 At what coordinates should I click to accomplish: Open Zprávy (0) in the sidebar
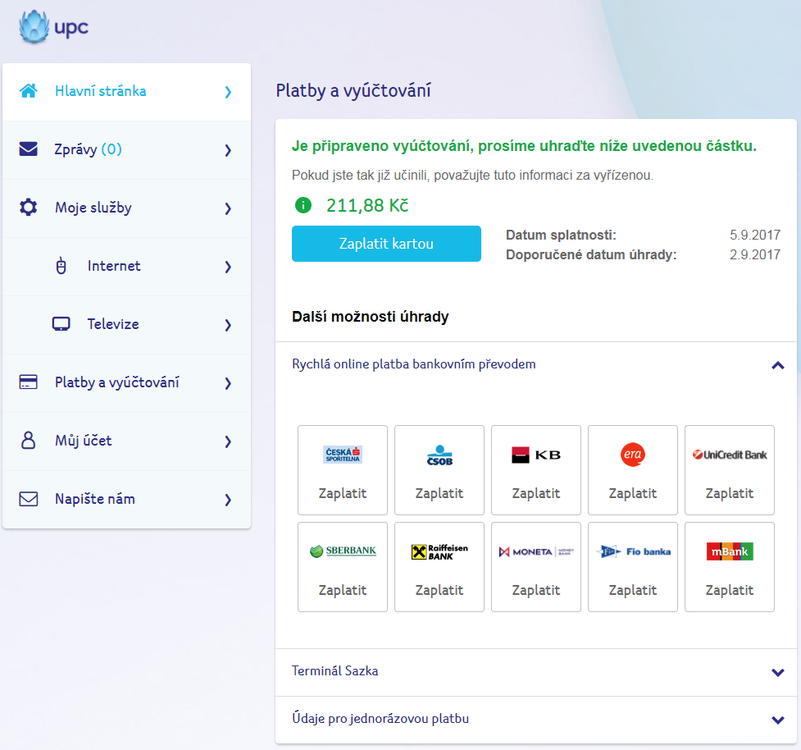point(127,150)
